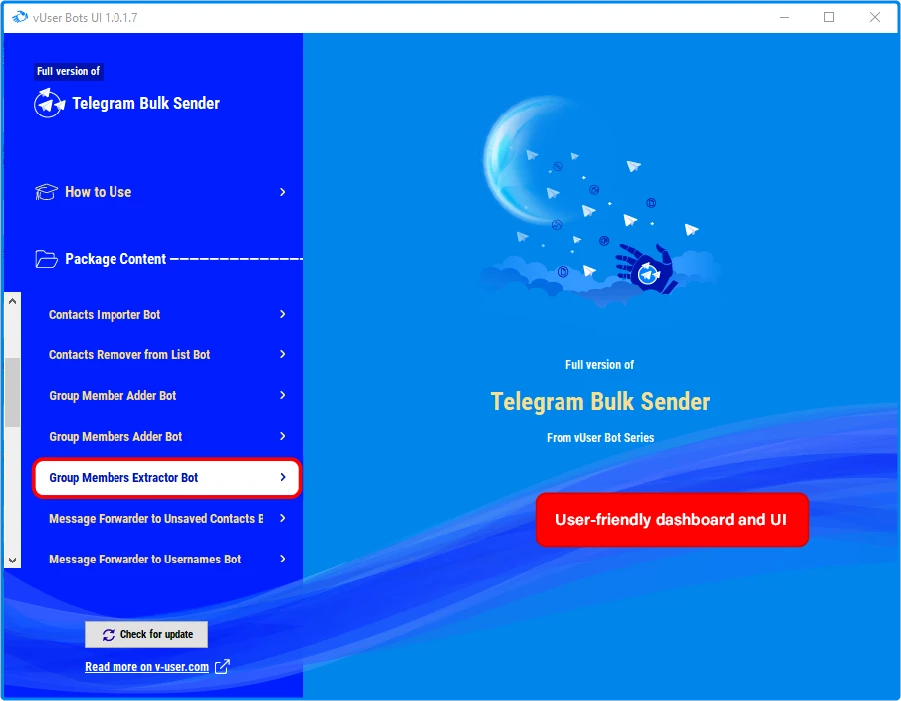Select Contacts Importer Bot

point(167,314)
